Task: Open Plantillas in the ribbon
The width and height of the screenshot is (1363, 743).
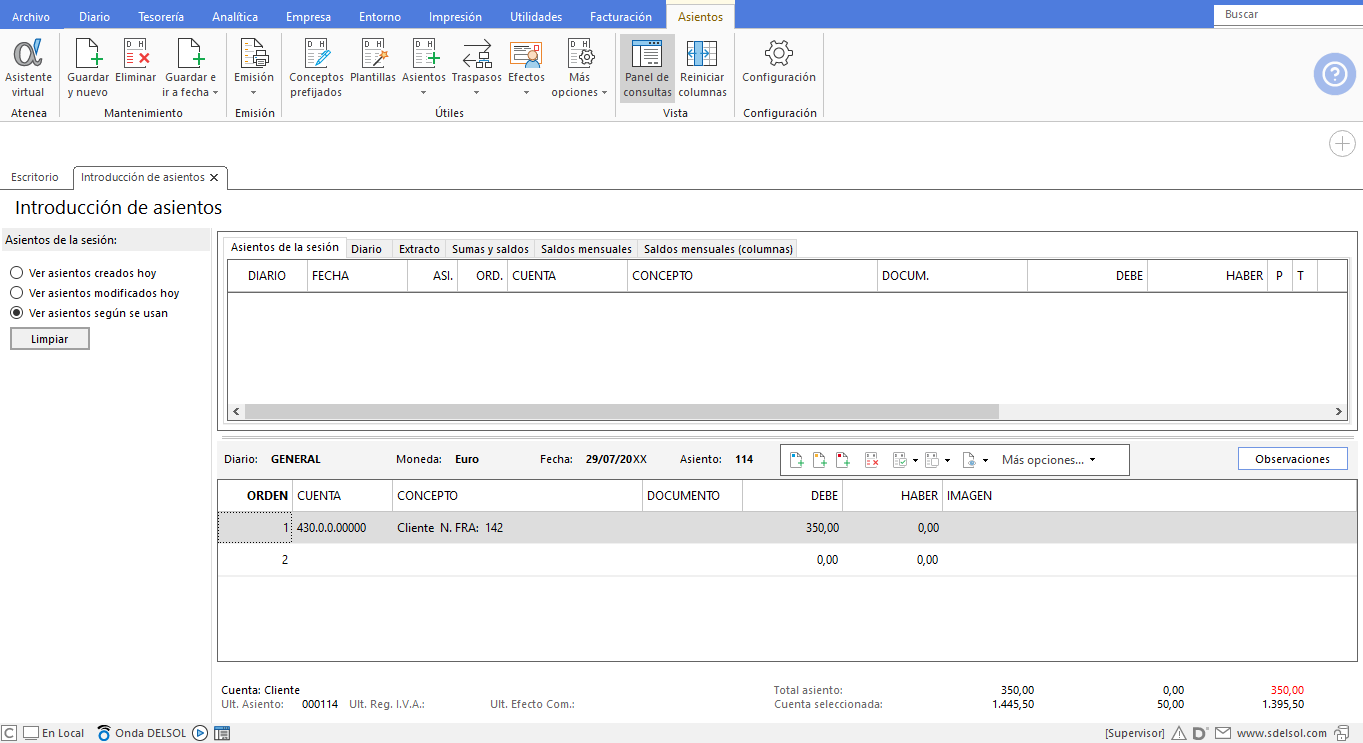Action: (373, 62)
